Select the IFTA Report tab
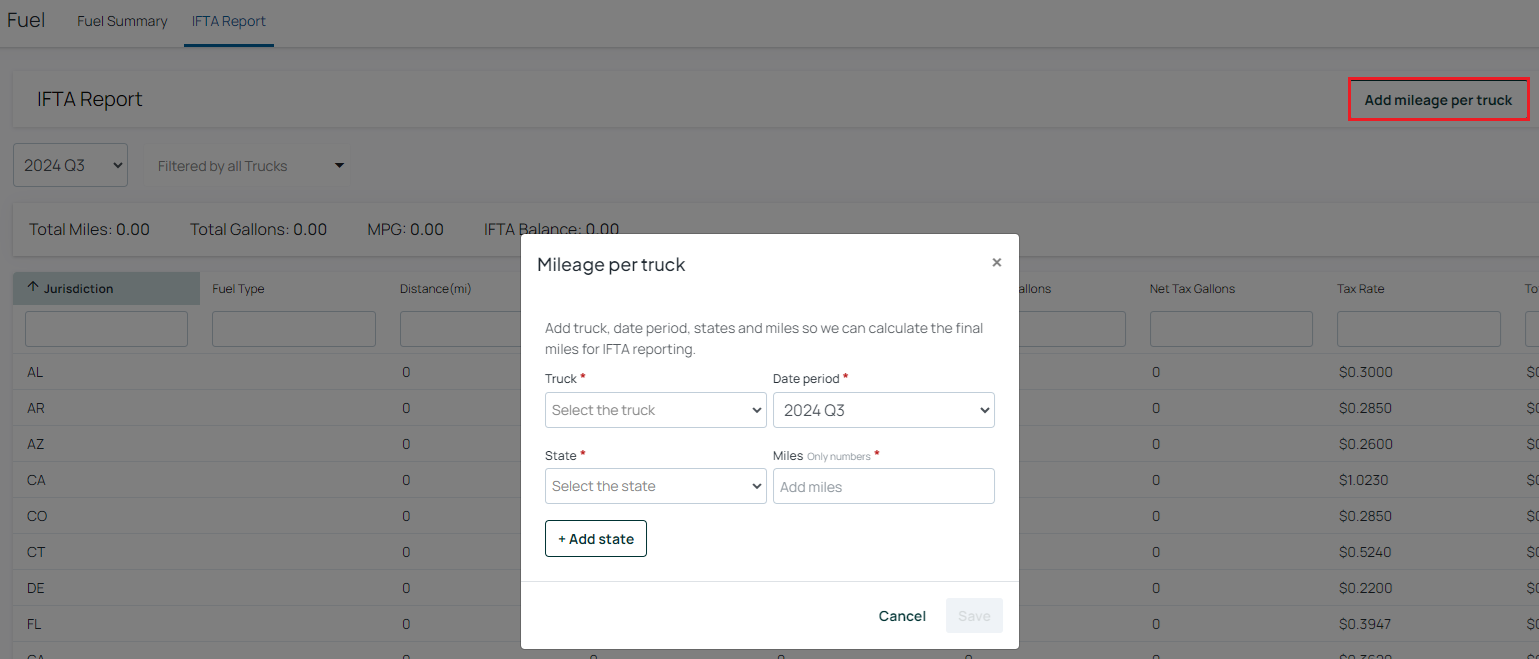Screen dimensions: 1539x659 click(x=229, y=21)
